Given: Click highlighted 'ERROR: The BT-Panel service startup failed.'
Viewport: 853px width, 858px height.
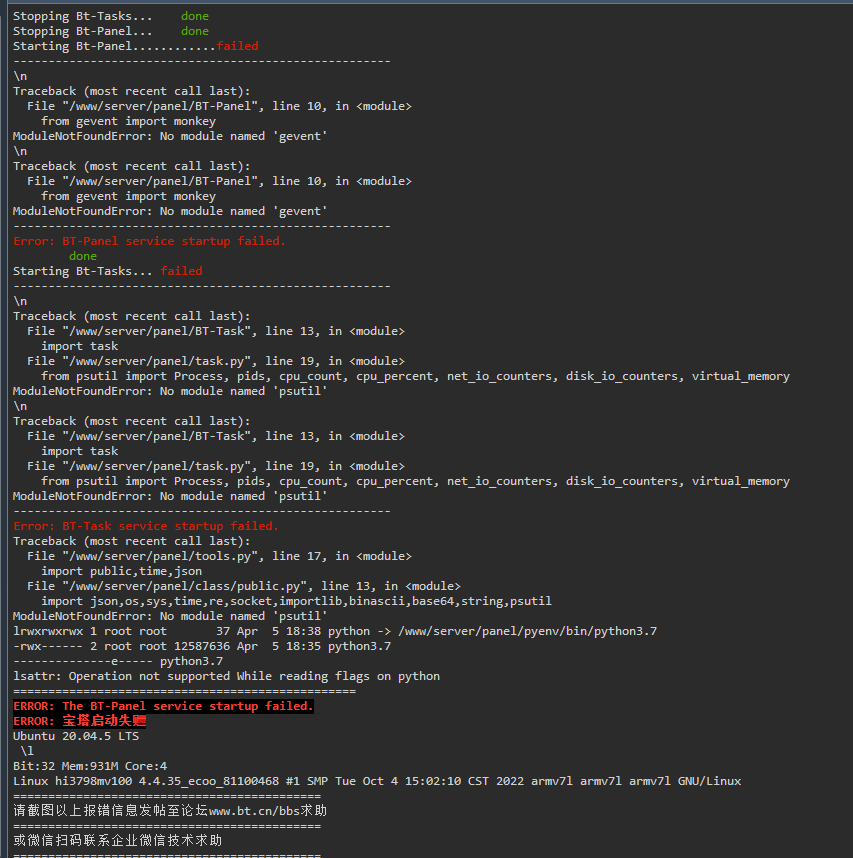Looking at the screenshot, I should click(x=164, y=706).
